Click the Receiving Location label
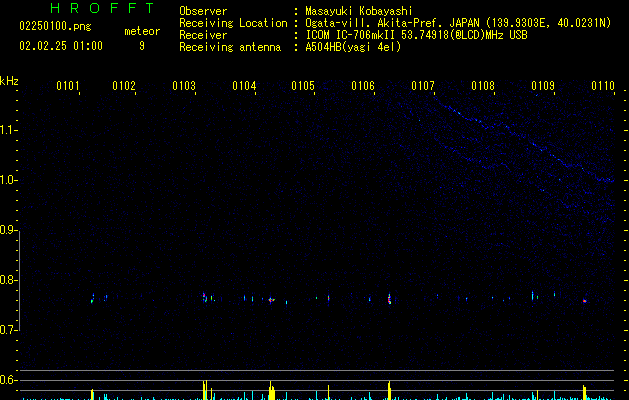The height and width of the screenshot is (400, 629). pos(233,23)
